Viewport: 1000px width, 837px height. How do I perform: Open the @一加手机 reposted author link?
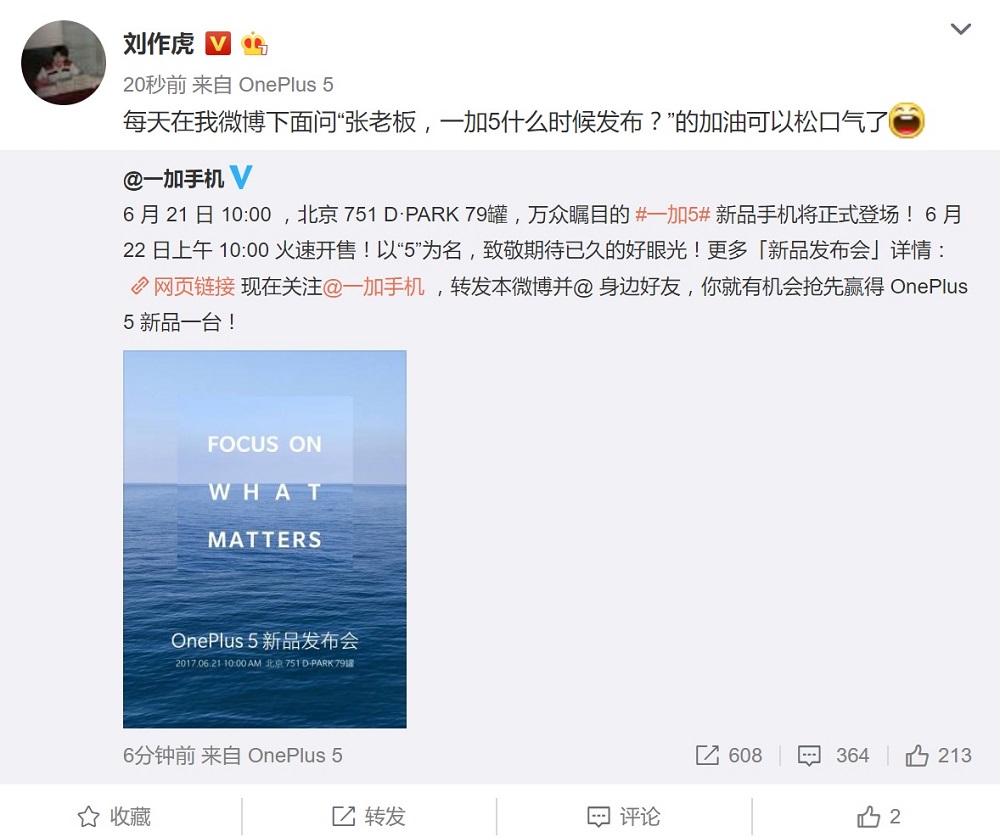click(173, 179)
